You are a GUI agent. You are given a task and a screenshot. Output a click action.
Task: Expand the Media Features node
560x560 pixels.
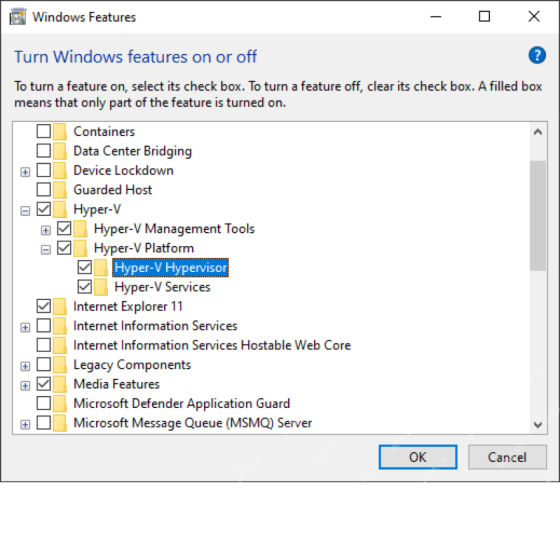coord(25,386)
